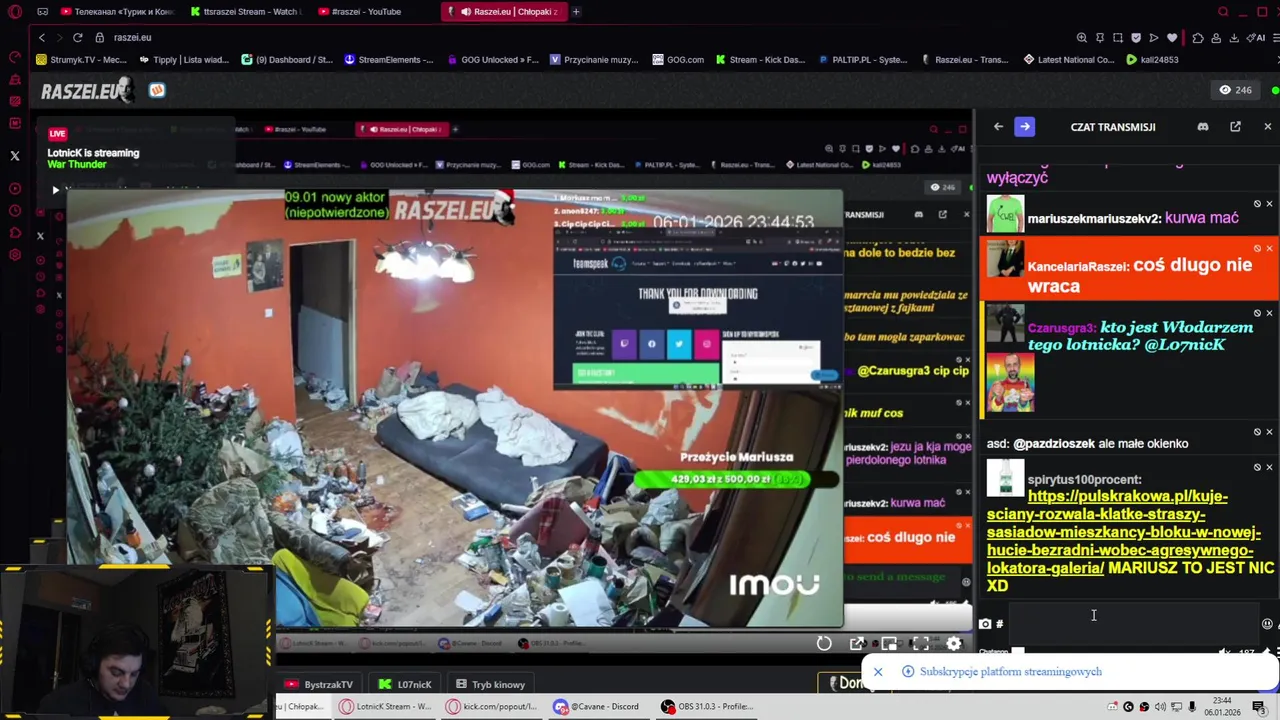Ban user on the spirytus100procent message

(1257, 467)
